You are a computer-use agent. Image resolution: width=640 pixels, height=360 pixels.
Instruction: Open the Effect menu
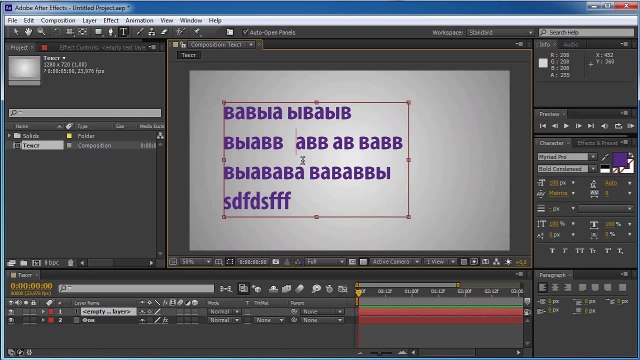[111, 20]
